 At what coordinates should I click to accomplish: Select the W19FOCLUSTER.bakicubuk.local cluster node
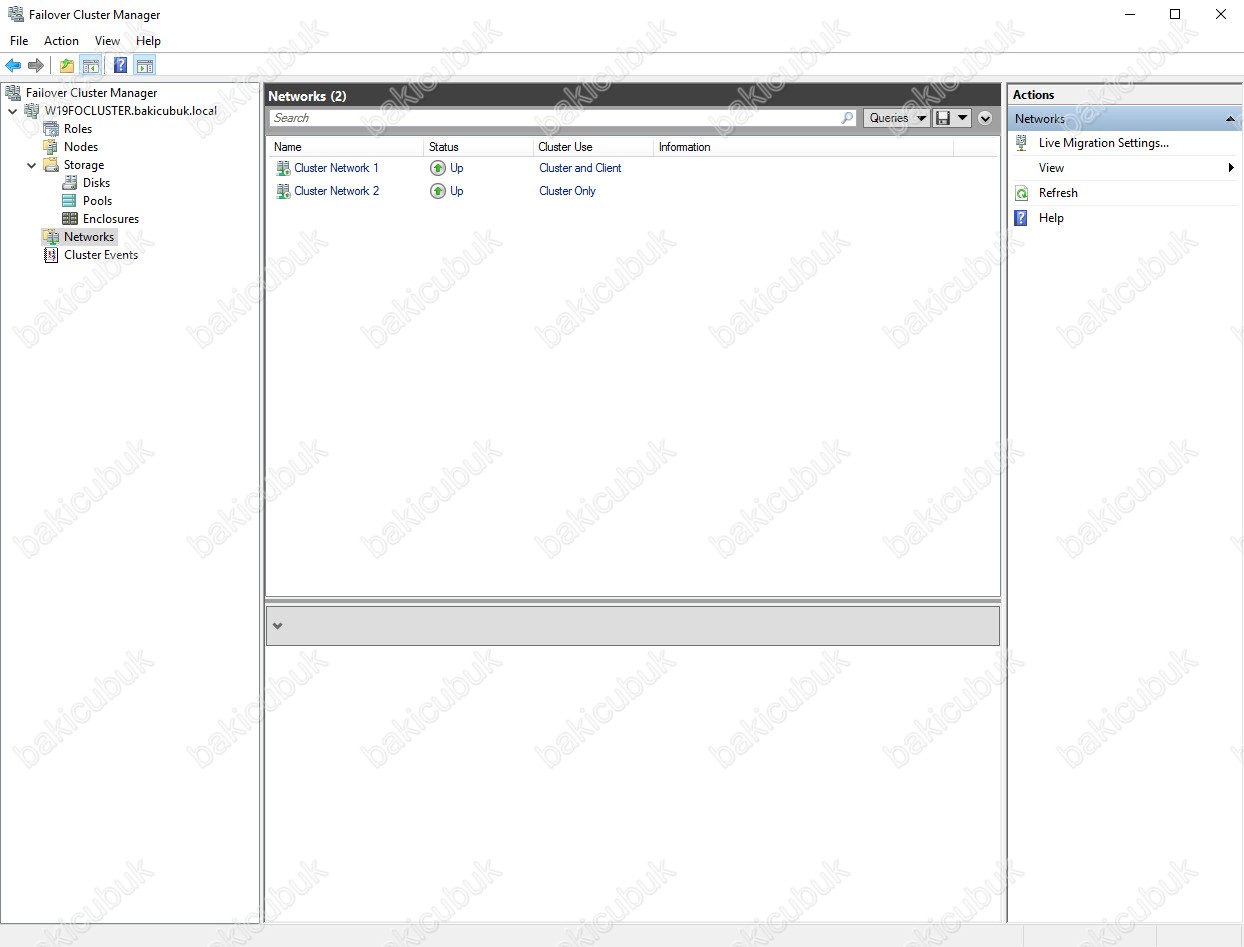130,111
